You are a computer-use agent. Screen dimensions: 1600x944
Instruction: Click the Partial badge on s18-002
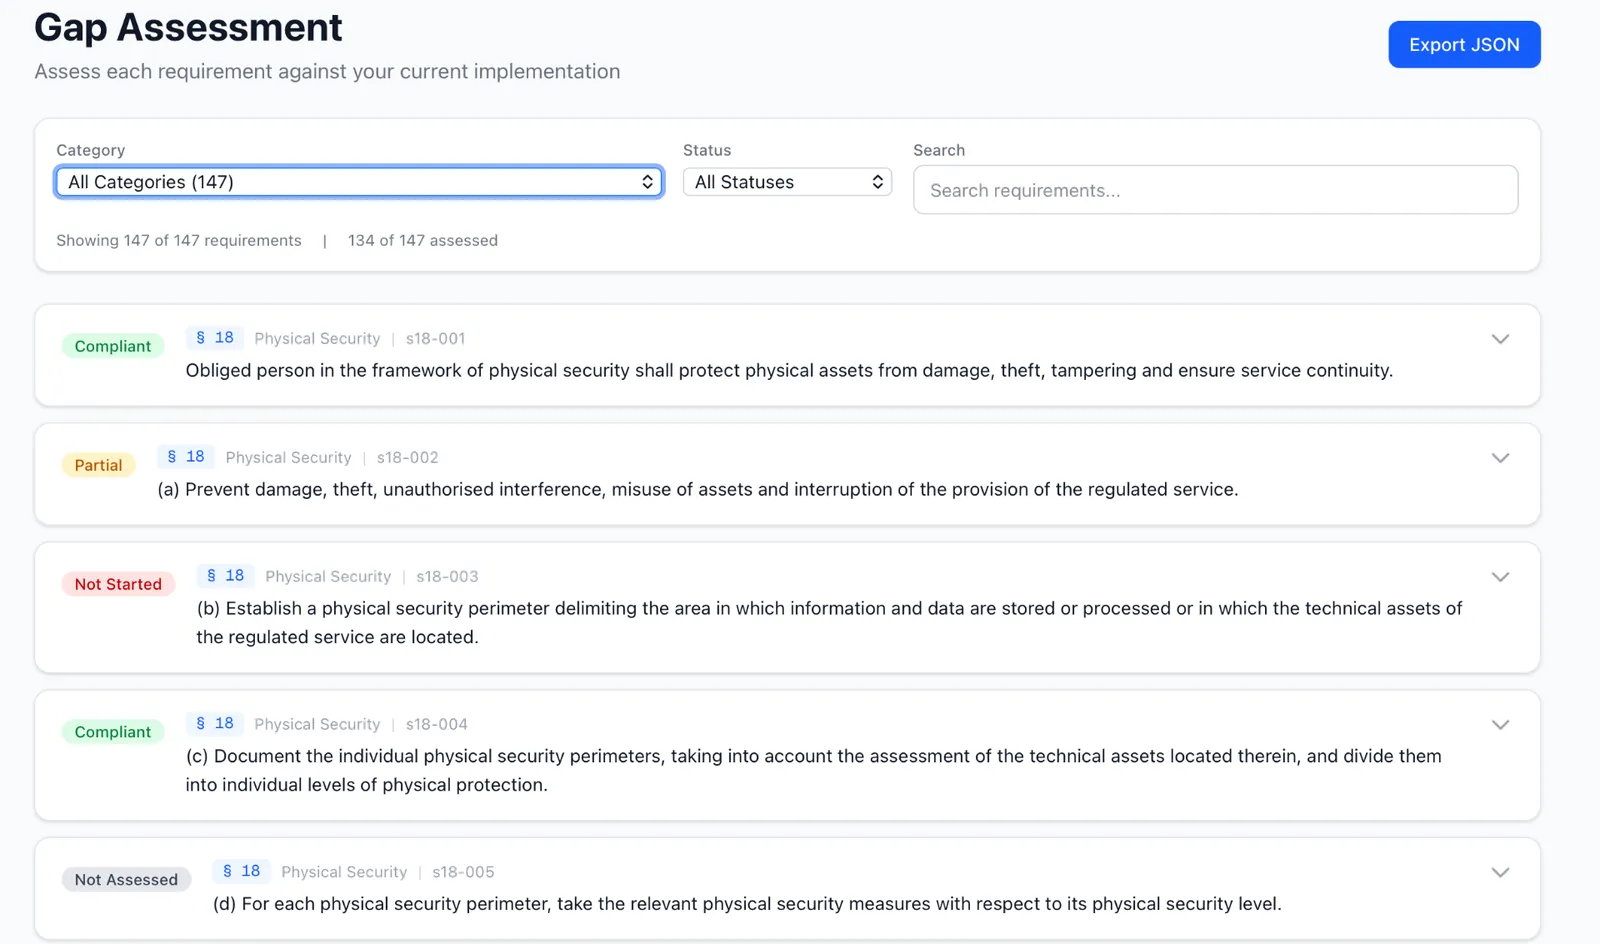(98, 465)
